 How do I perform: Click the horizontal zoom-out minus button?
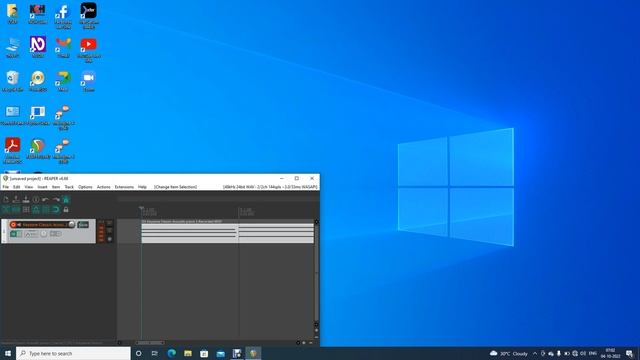click(311, 343)
